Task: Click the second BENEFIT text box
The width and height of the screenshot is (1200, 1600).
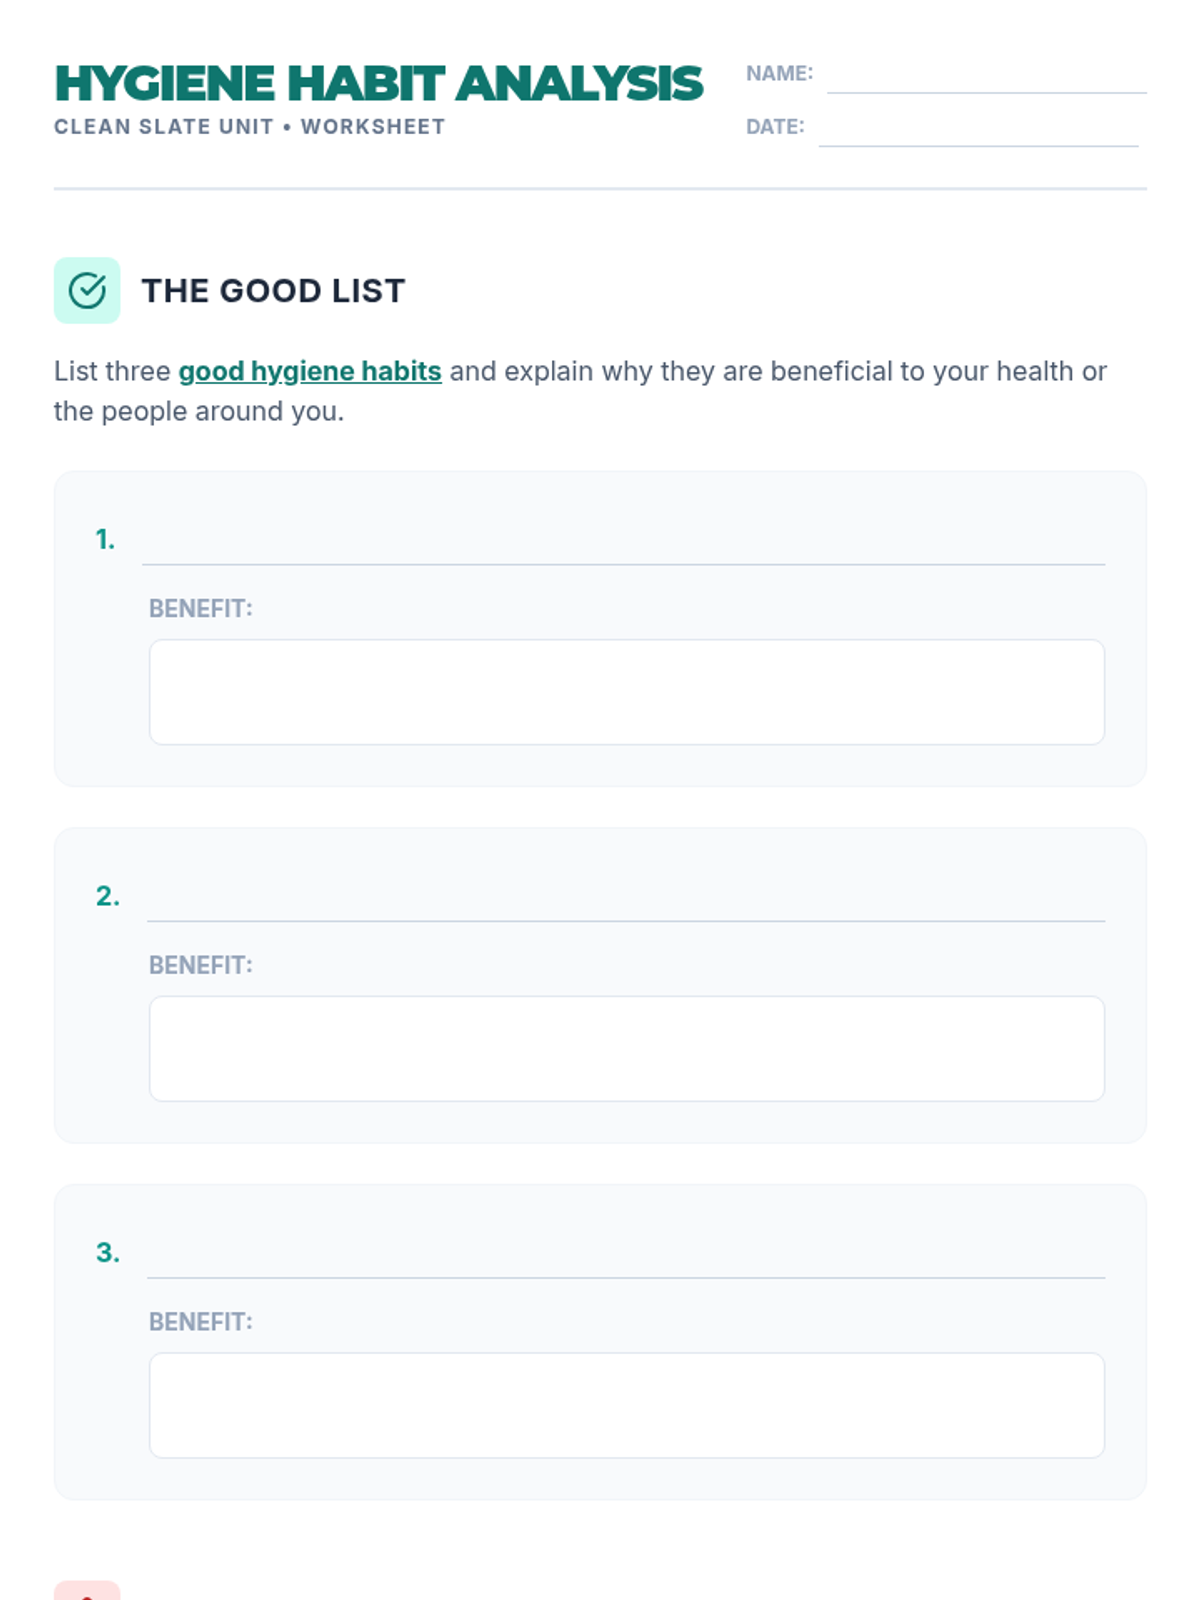Action: 627,1049
